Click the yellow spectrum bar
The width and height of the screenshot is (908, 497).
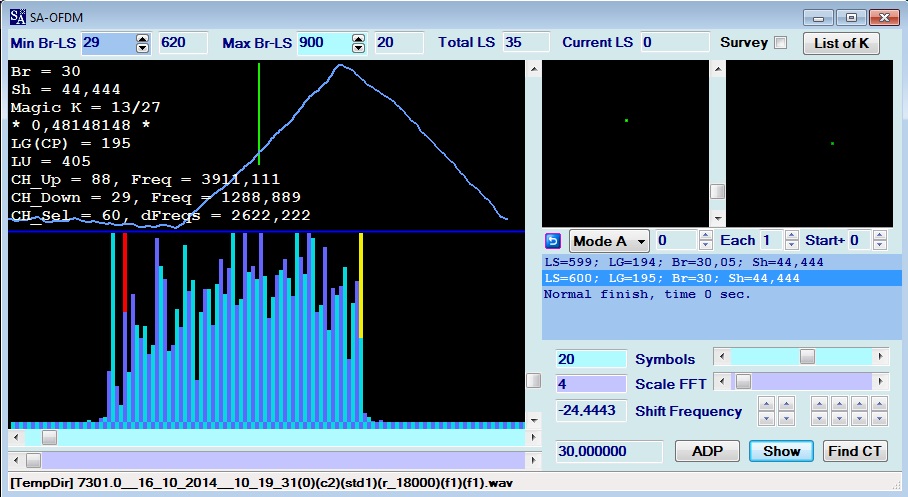(x=361, y=286)
